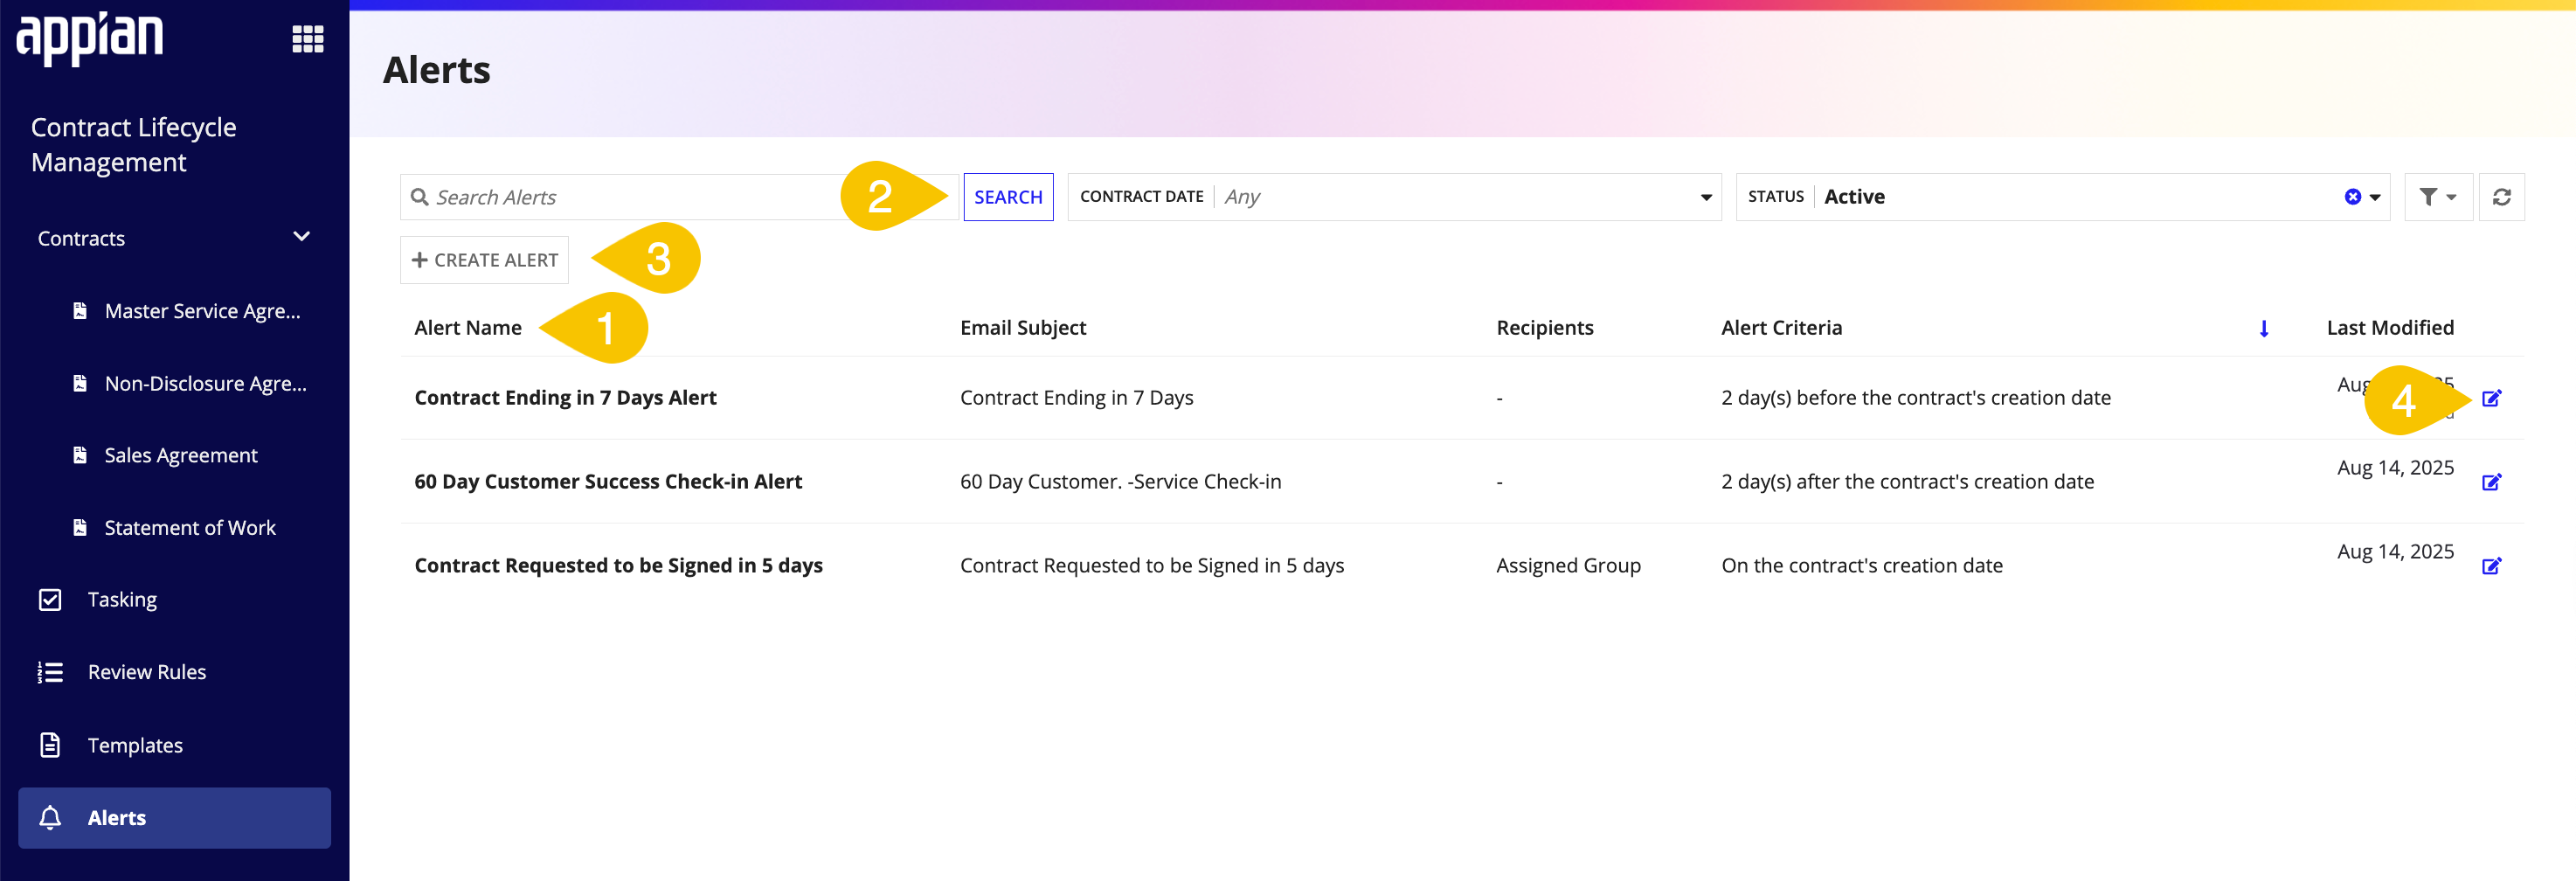
Task: Click the Contract Lifecycle Management title
Action: pyautogui.click(x=133, y=145)
